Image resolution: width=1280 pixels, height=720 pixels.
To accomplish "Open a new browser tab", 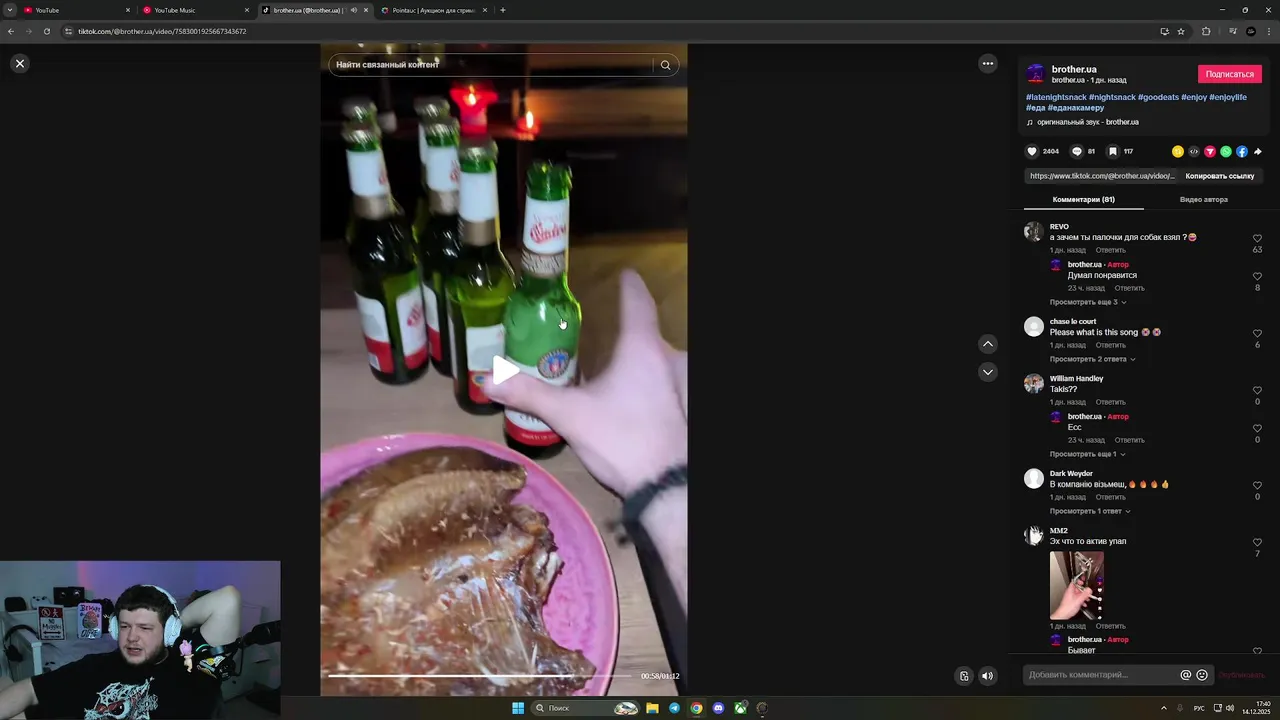I will [503, 10].
